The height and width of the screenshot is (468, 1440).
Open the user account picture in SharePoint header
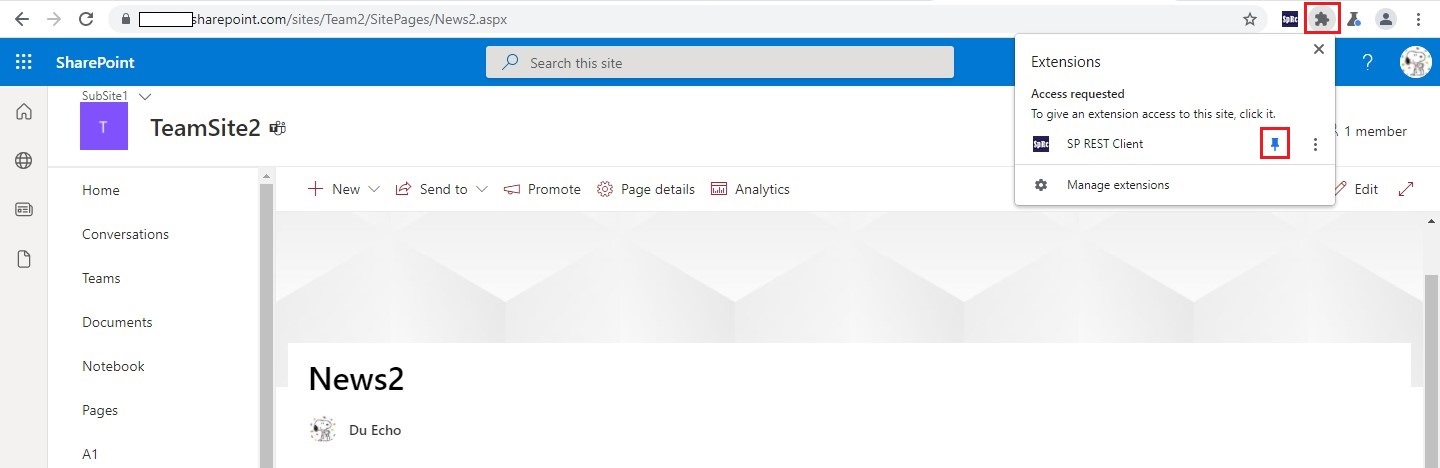point(1415,62)
